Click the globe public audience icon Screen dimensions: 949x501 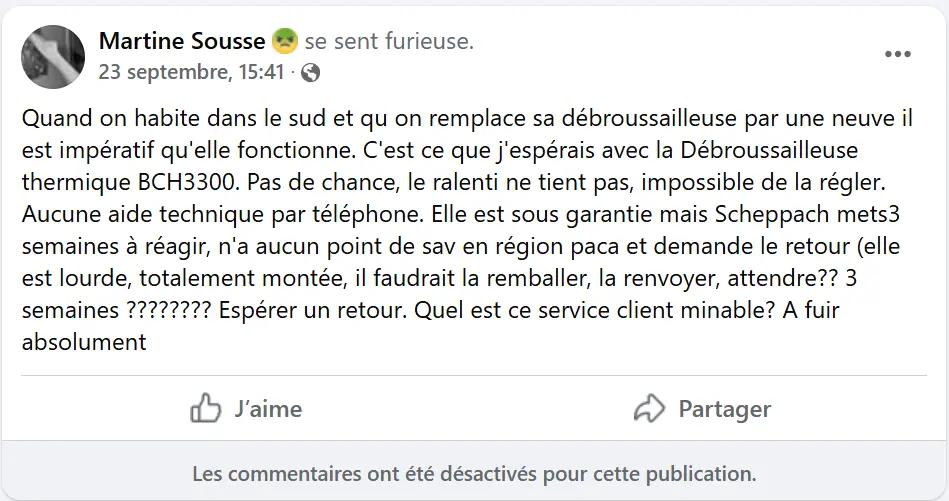tap(311, 72)
